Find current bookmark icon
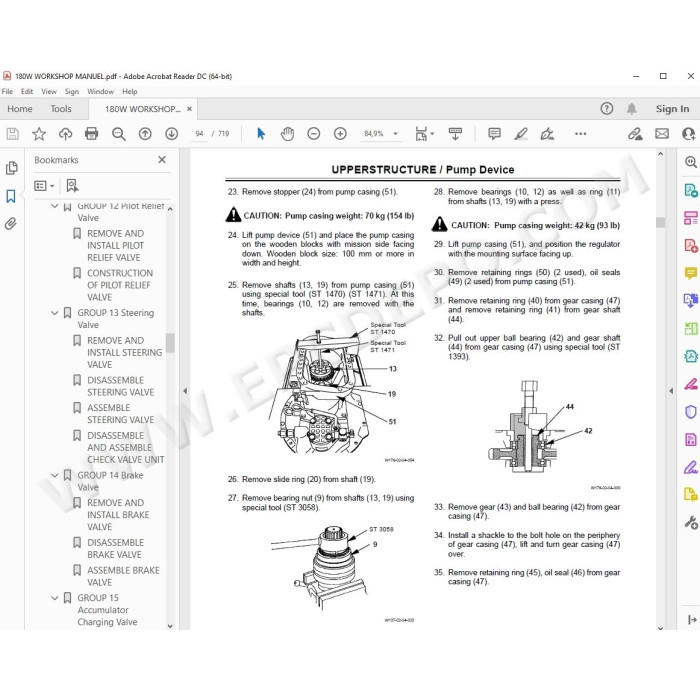Viewport: 700px width, 700px height. (72, 185)
